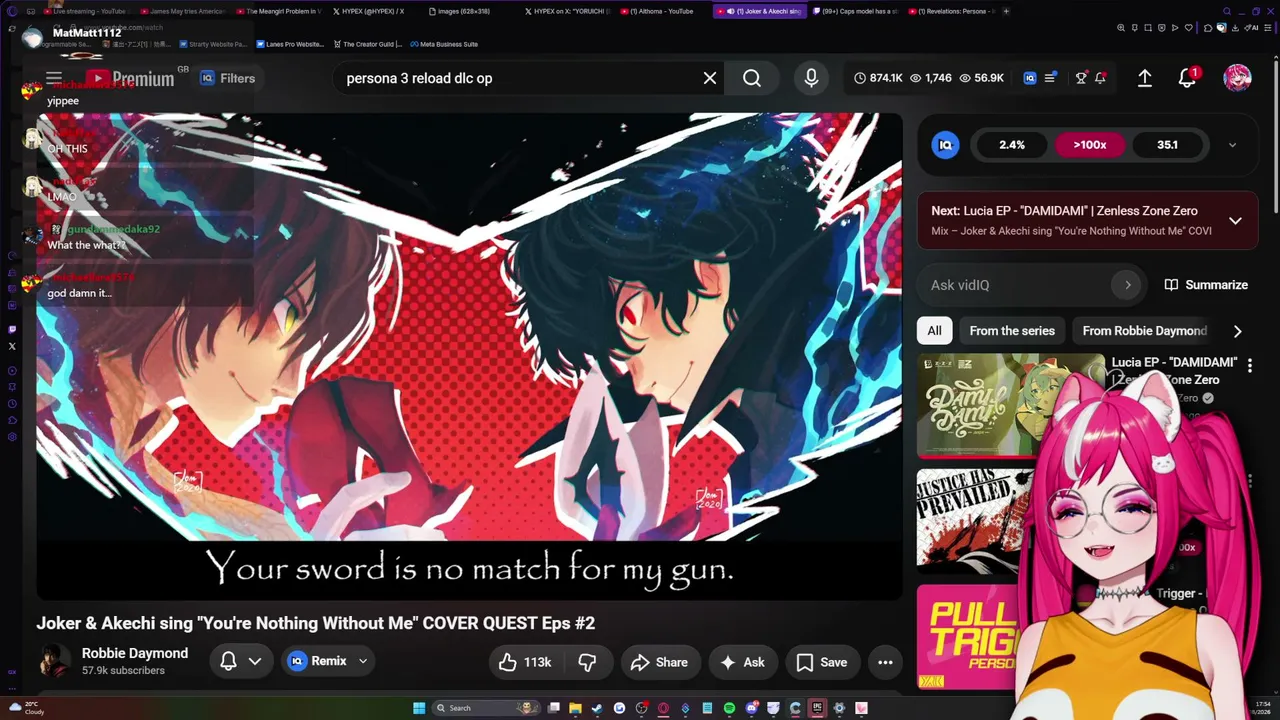Open Robbie Daymond channel avatar
This screenshot has height=720, width=1280.
pyautogui.click(x=54, y=661)
